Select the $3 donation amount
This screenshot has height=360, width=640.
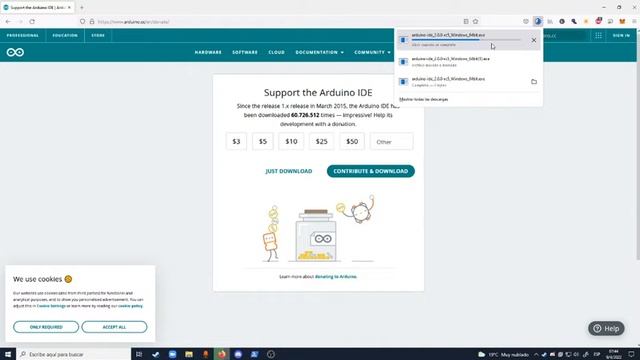[x=236, y=142]
